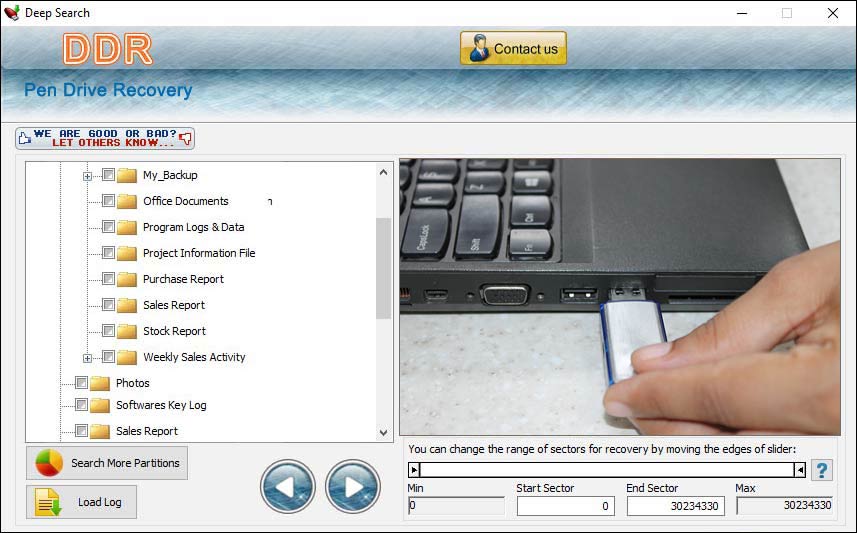The image size is (857, 533).
Task: Check the Project Information File checkbox
Action: 108,253
